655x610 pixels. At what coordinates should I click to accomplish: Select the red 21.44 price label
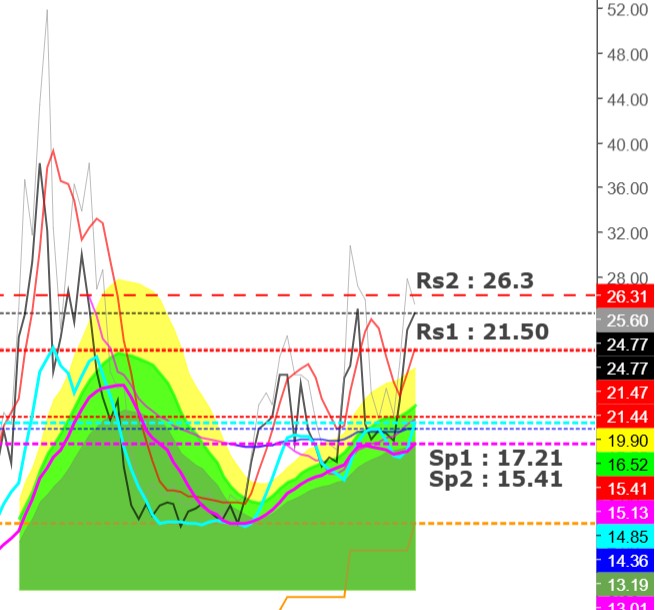point(624,417)
